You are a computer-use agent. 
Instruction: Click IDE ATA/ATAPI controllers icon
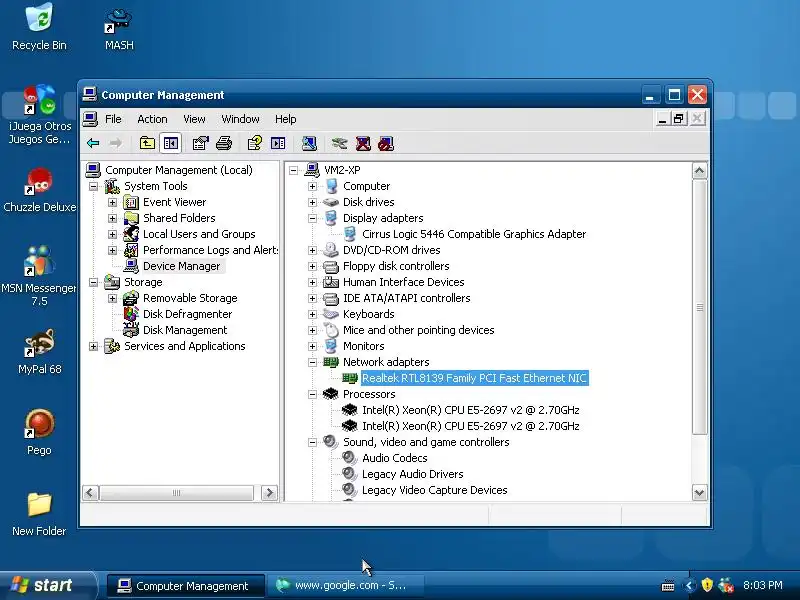click(x=331, y=298)
